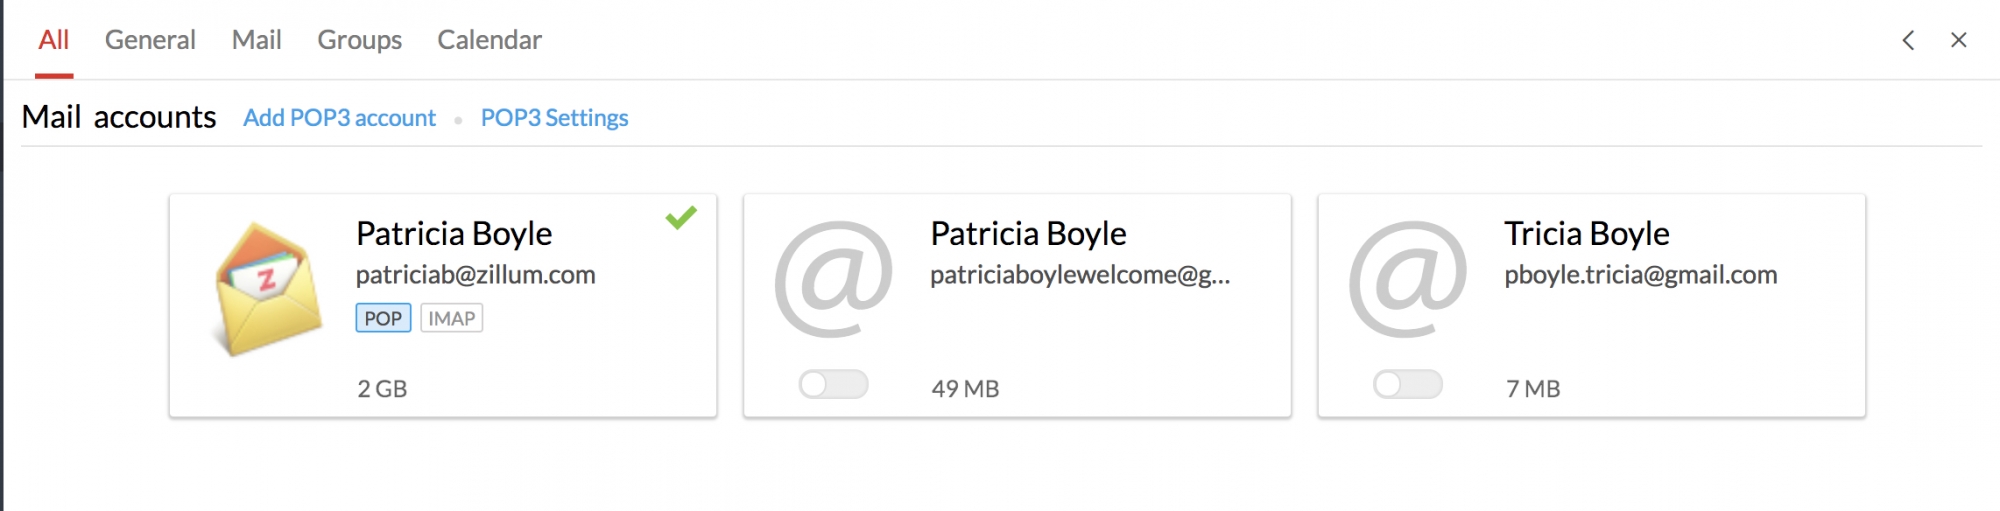Enable the patriciaboylewelcome account toggle
Screen dimensions: 2000x511
[833, 384]
